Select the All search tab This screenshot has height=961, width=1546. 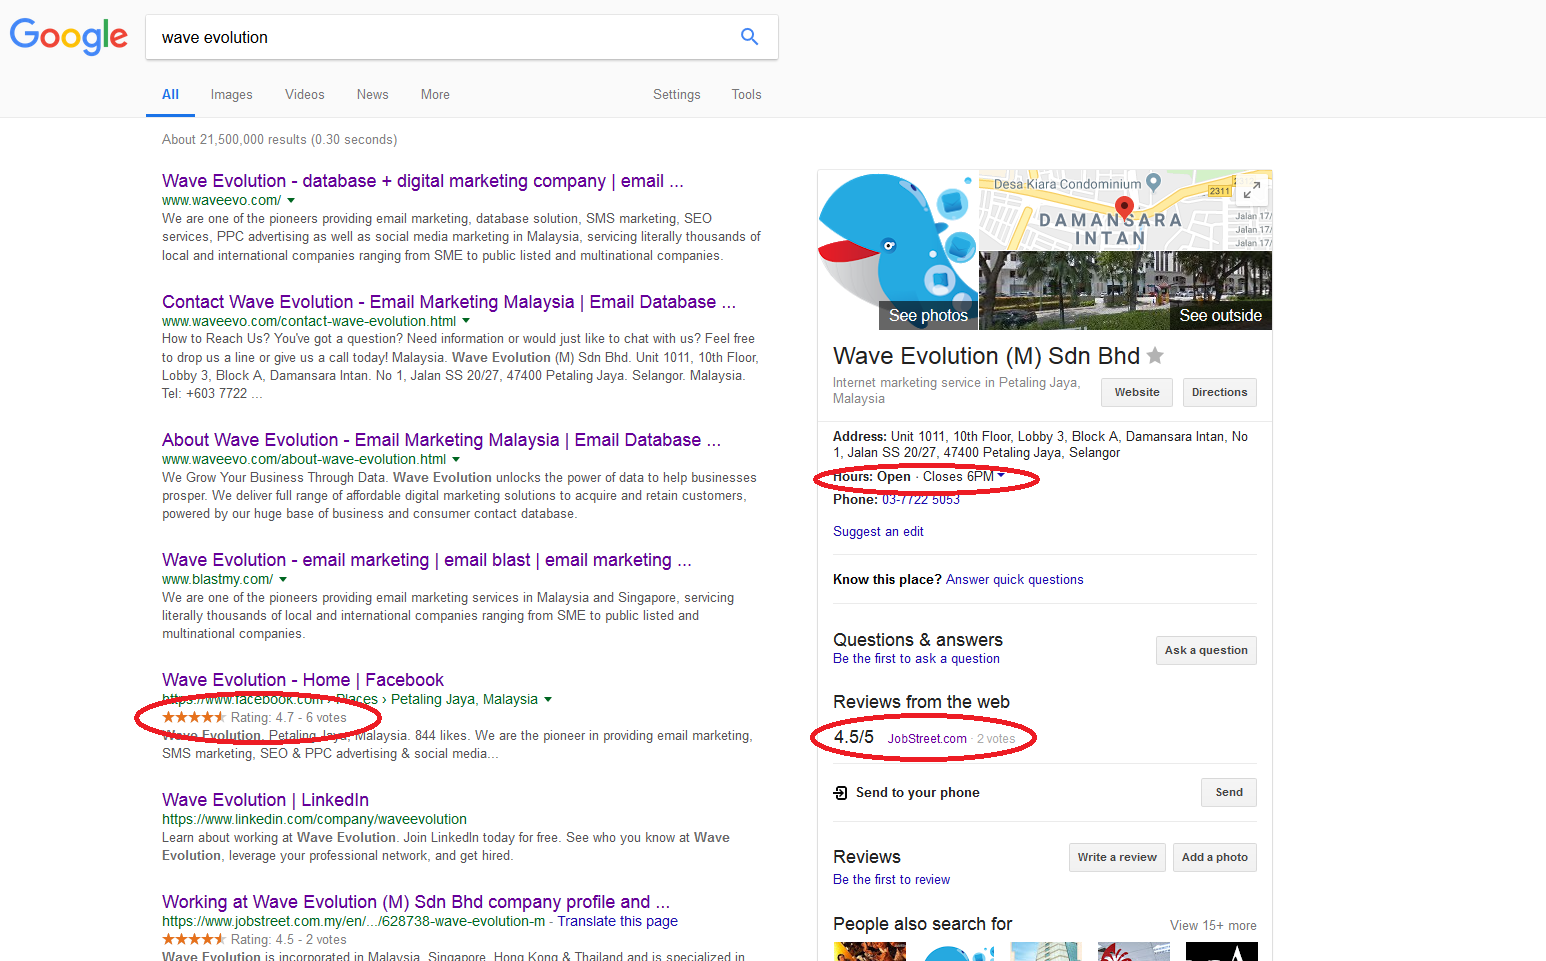pyautogui.click(x=171, y=94)
